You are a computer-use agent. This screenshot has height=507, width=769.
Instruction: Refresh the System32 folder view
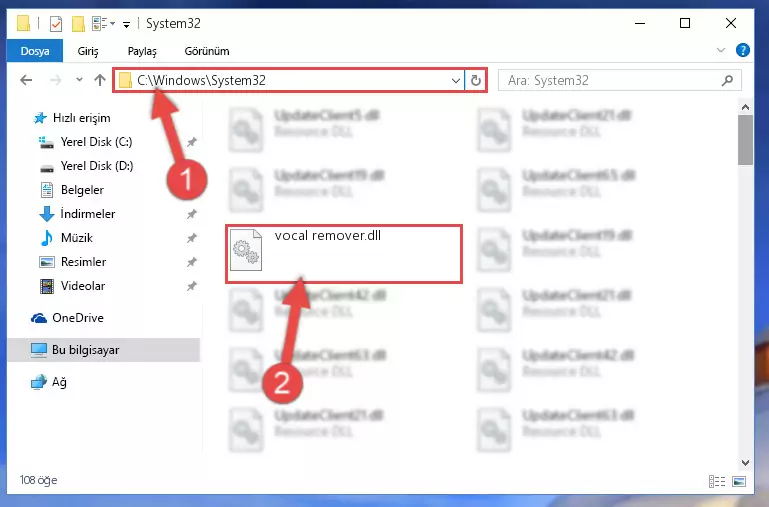(x=476, y=80)
